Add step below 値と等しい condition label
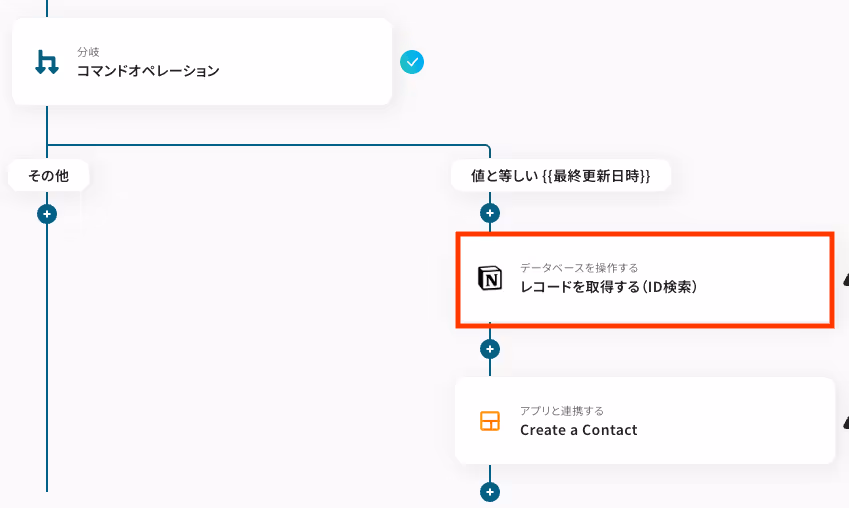 (490, 213)
